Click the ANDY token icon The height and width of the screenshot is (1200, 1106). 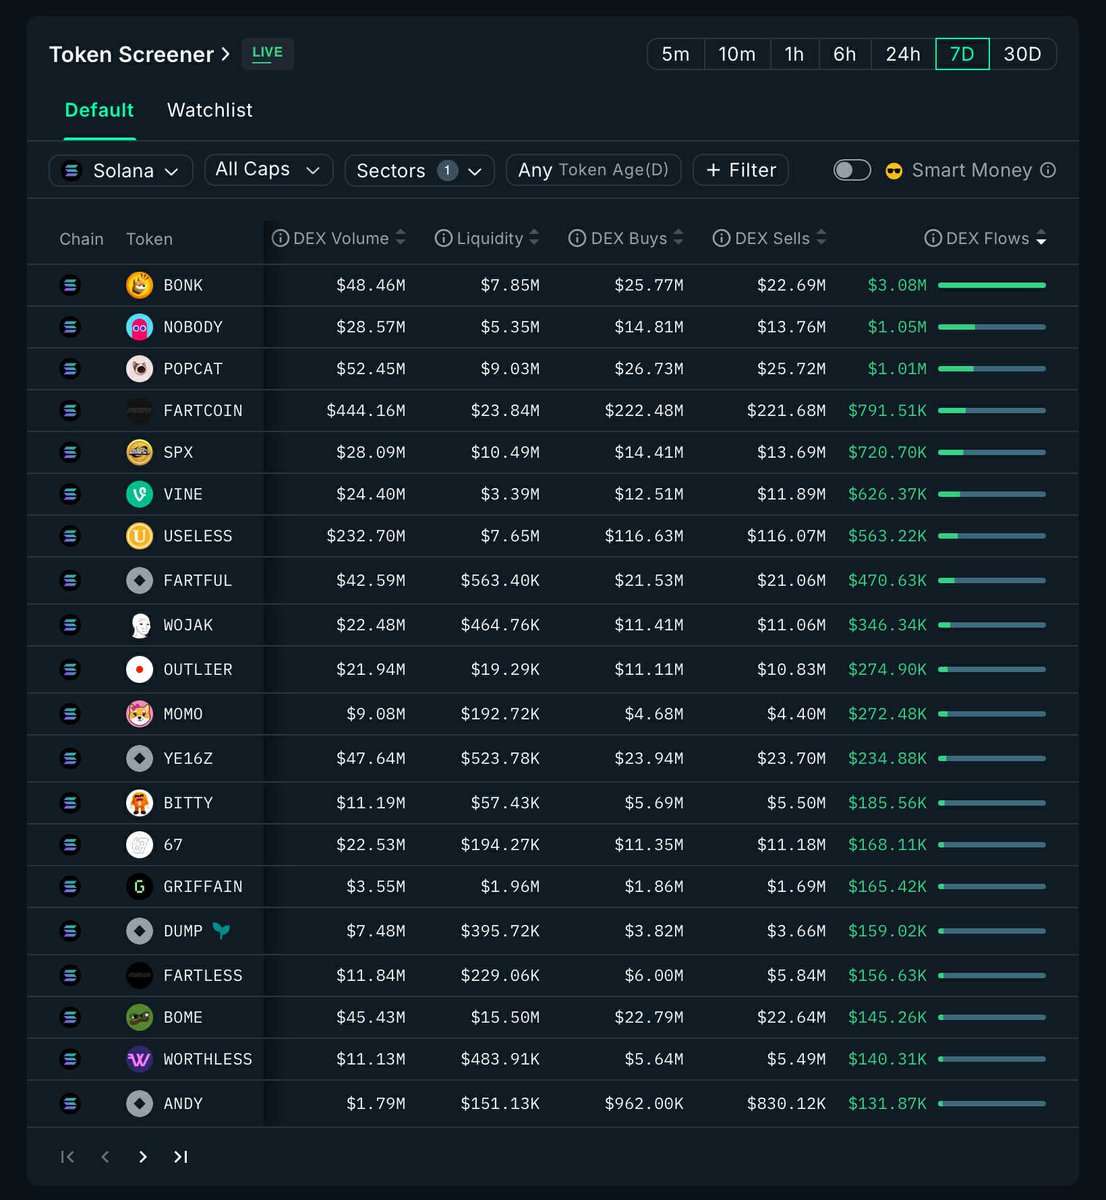(x=139, y=1104)
